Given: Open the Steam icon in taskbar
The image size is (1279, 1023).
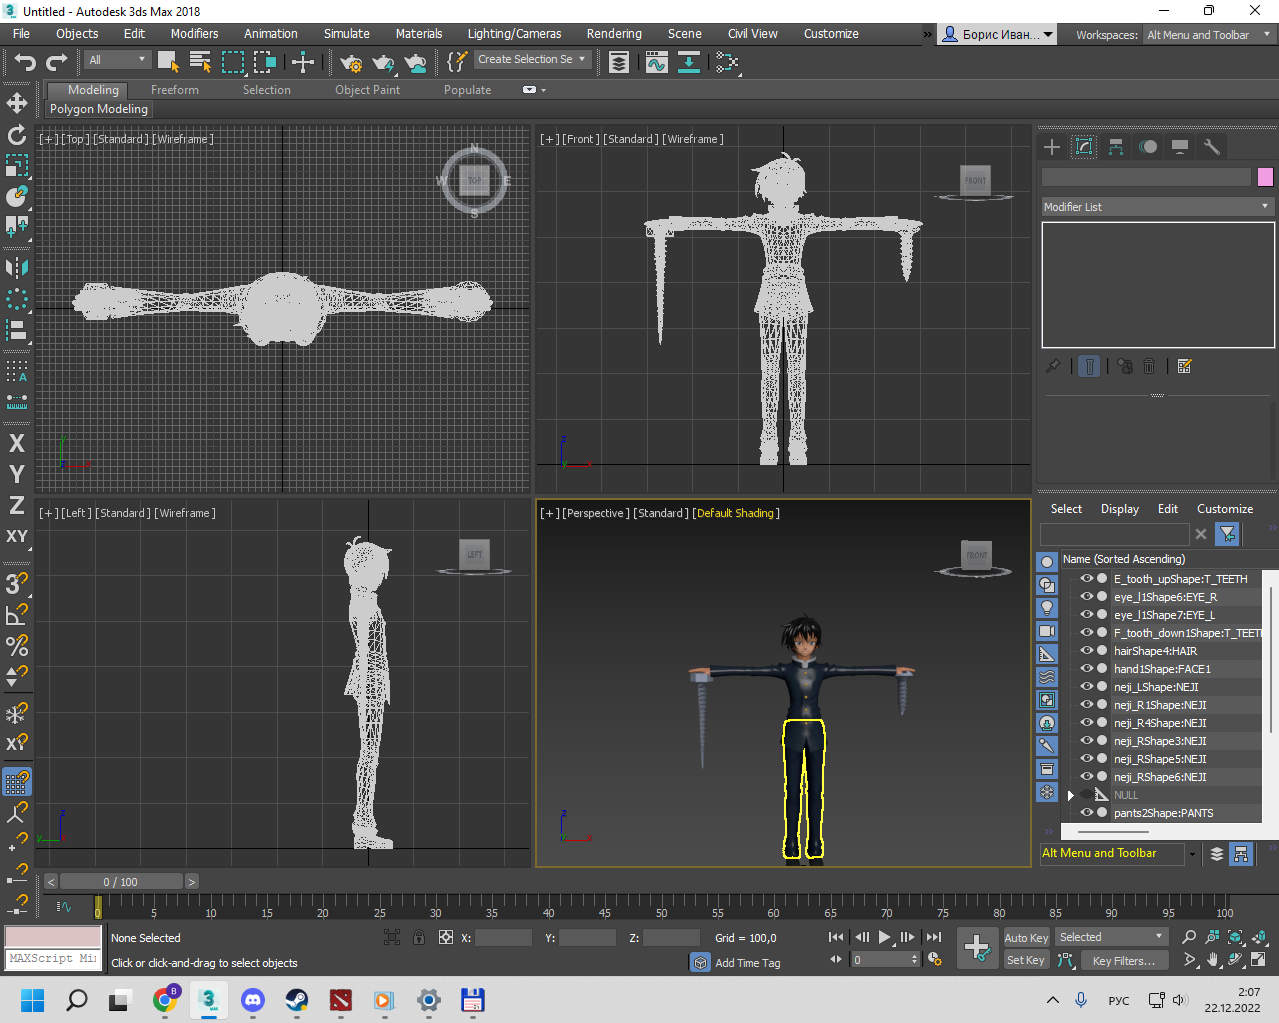Looking at the screenshot, I should [x=297, y=1000].
